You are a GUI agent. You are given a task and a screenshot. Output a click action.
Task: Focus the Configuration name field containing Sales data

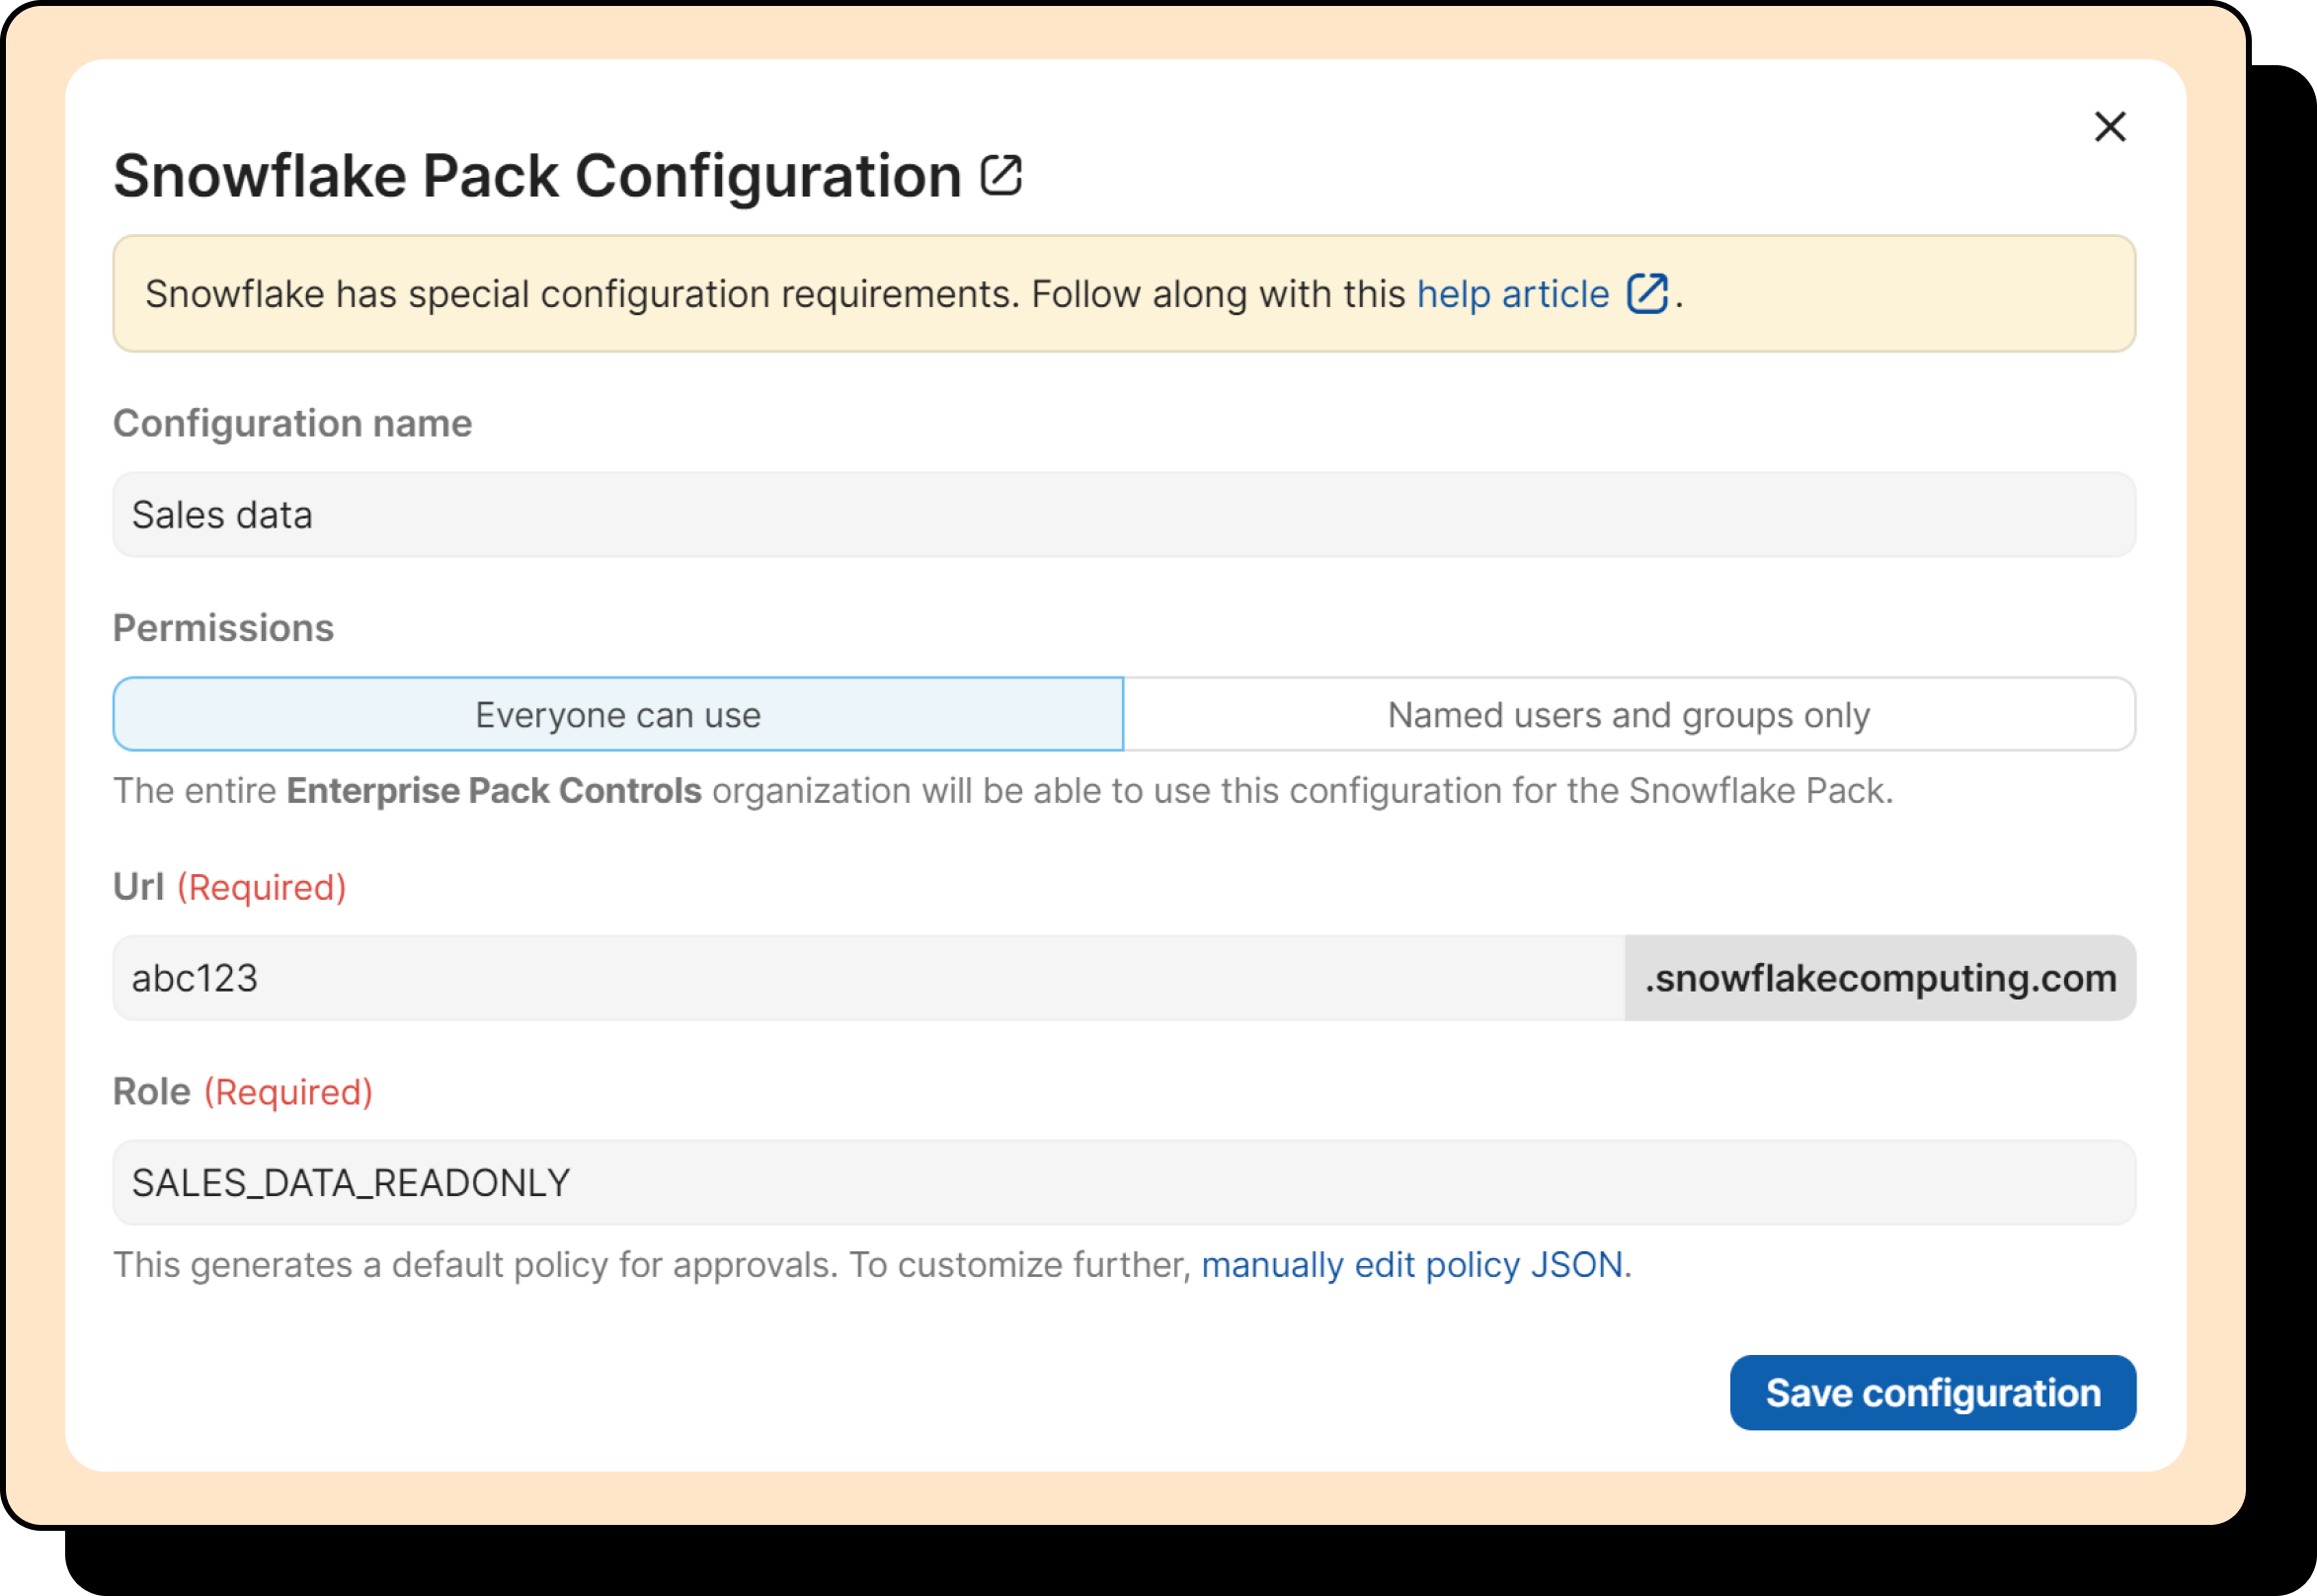coord(1123,515)
